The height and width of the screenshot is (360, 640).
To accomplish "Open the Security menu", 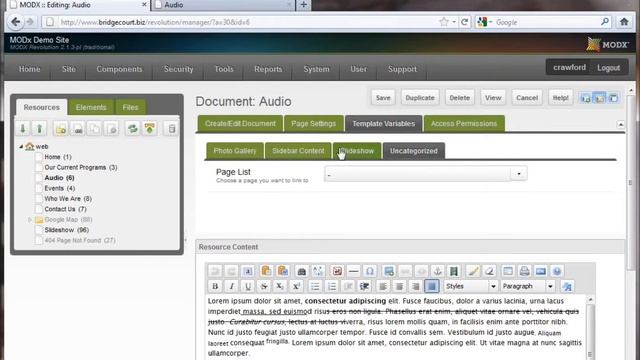I will pyautogui.click(x=178, y=69).
